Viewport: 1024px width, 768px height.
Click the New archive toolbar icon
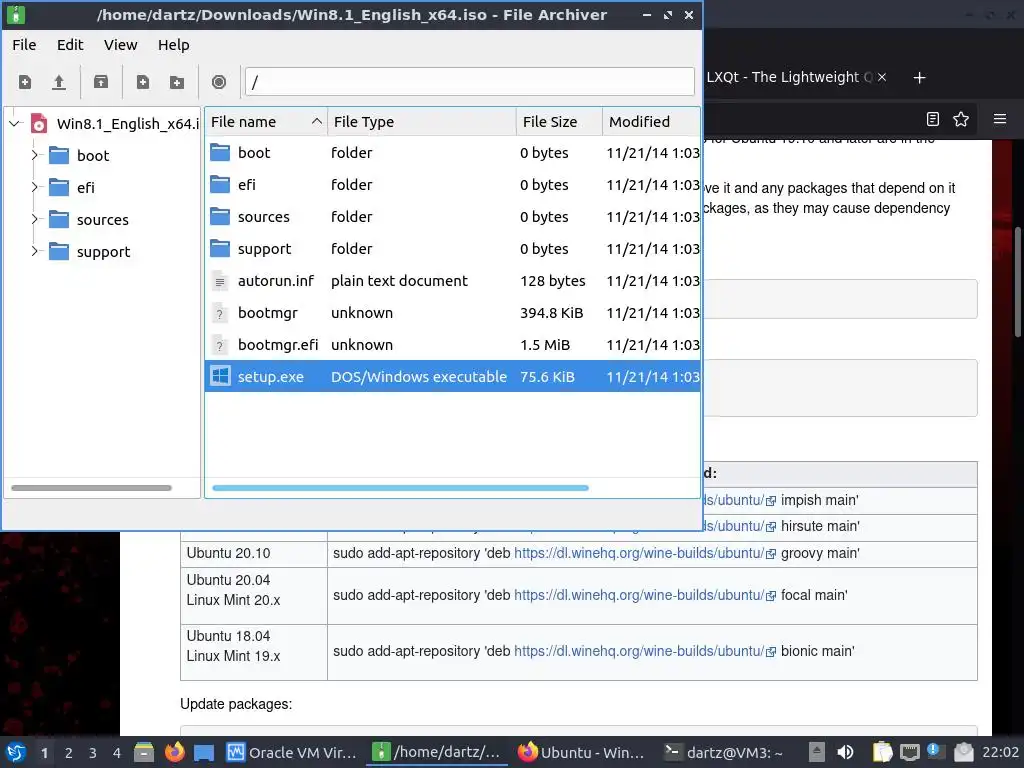25,82
